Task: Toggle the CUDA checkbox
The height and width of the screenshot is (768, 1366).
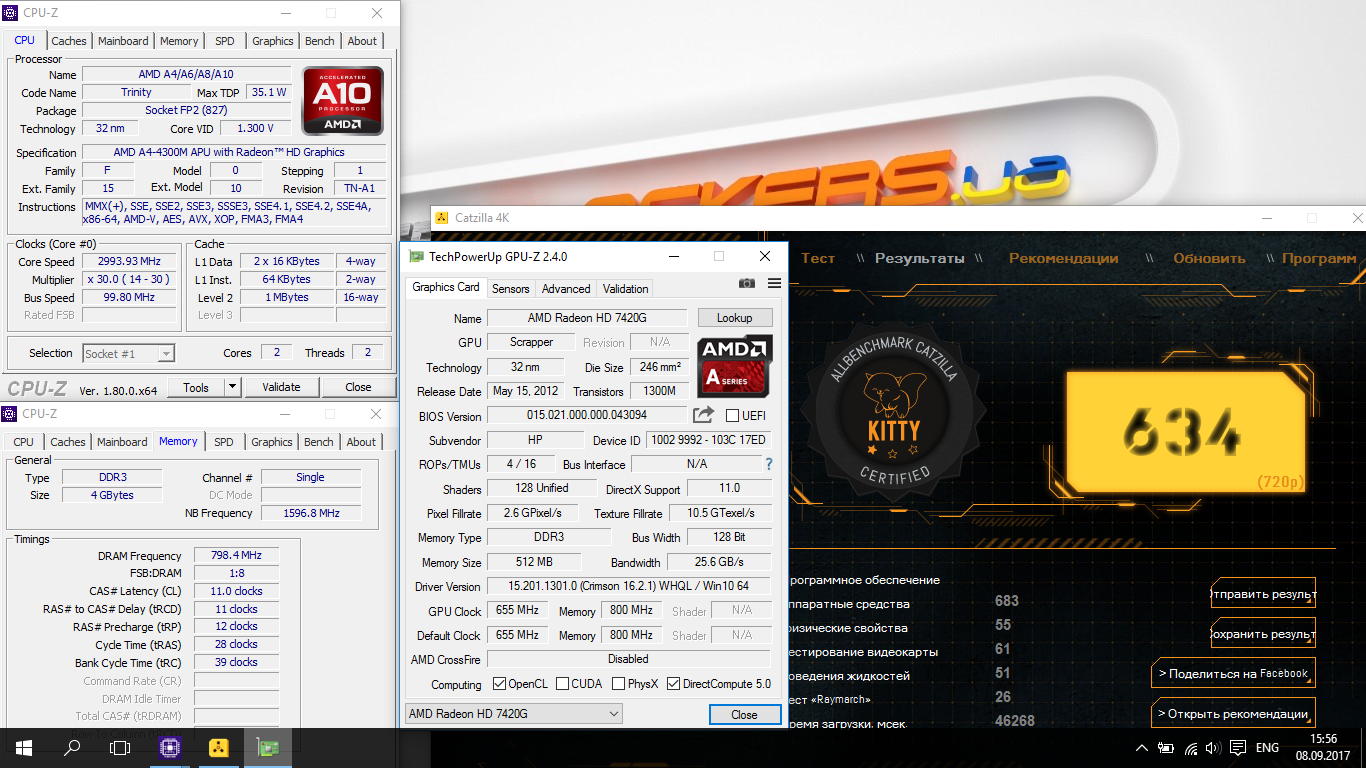Action: pos(563,685)
